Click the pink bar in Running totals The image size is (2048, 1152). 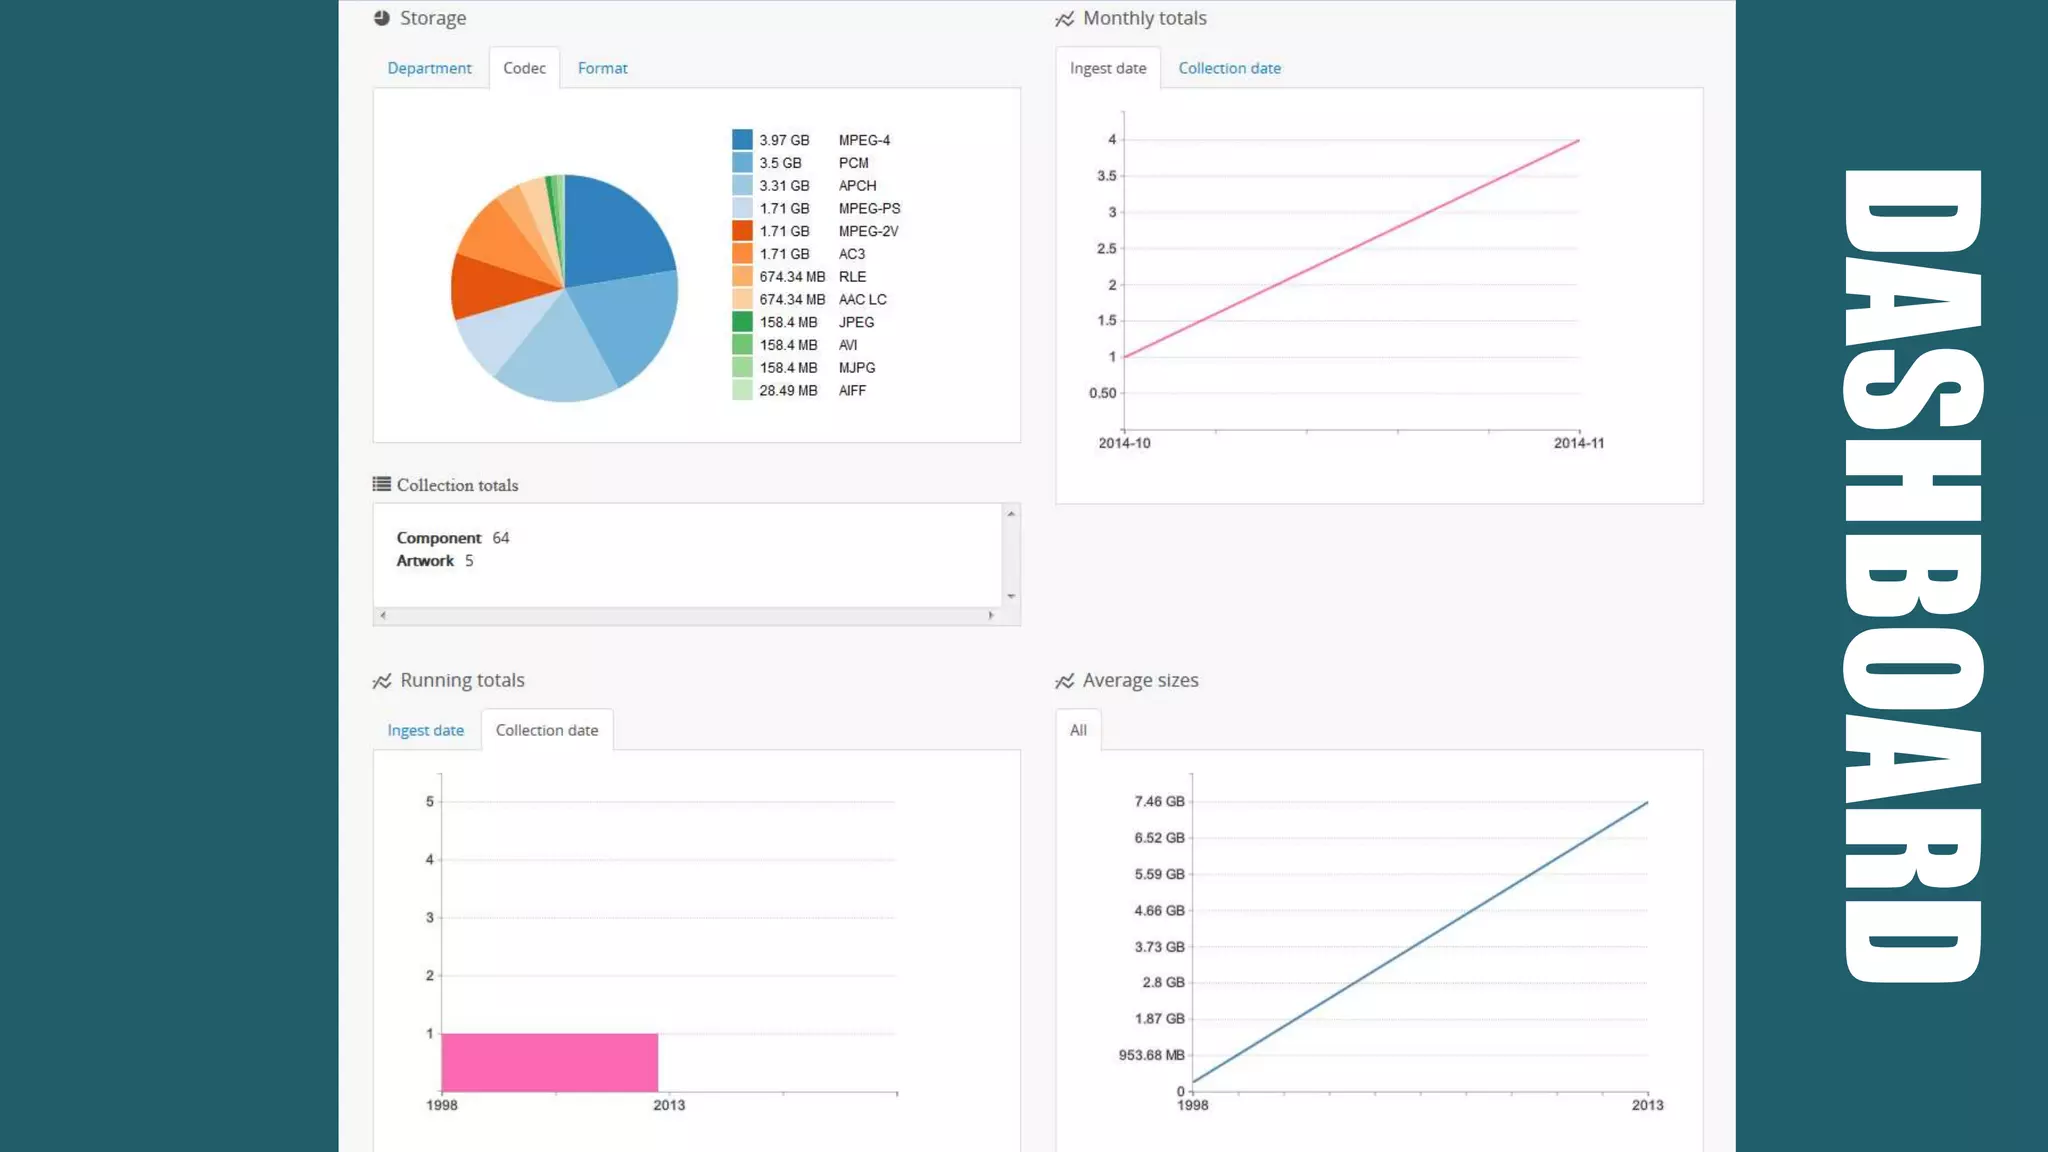click(549, 1062)
